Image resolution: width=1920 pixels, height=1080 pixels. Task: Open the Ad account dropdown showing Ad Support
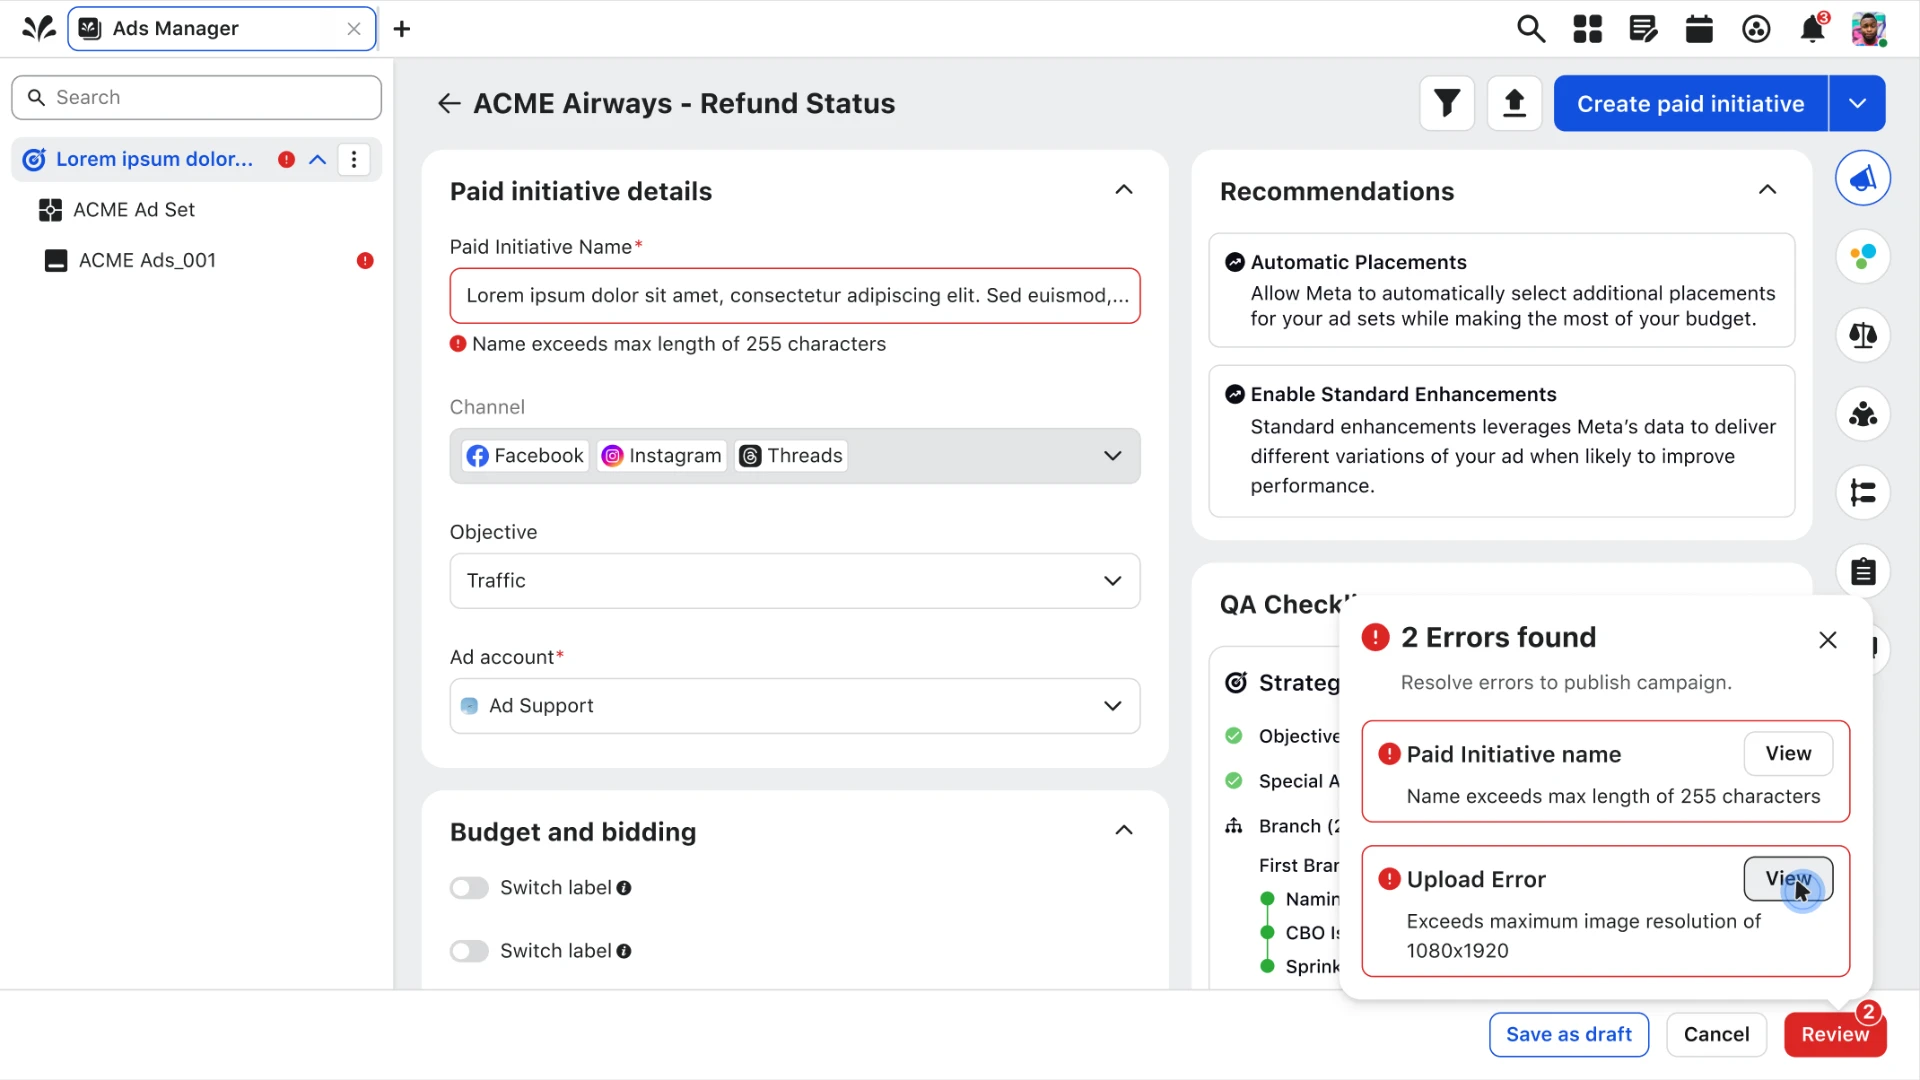coord(795,706)
